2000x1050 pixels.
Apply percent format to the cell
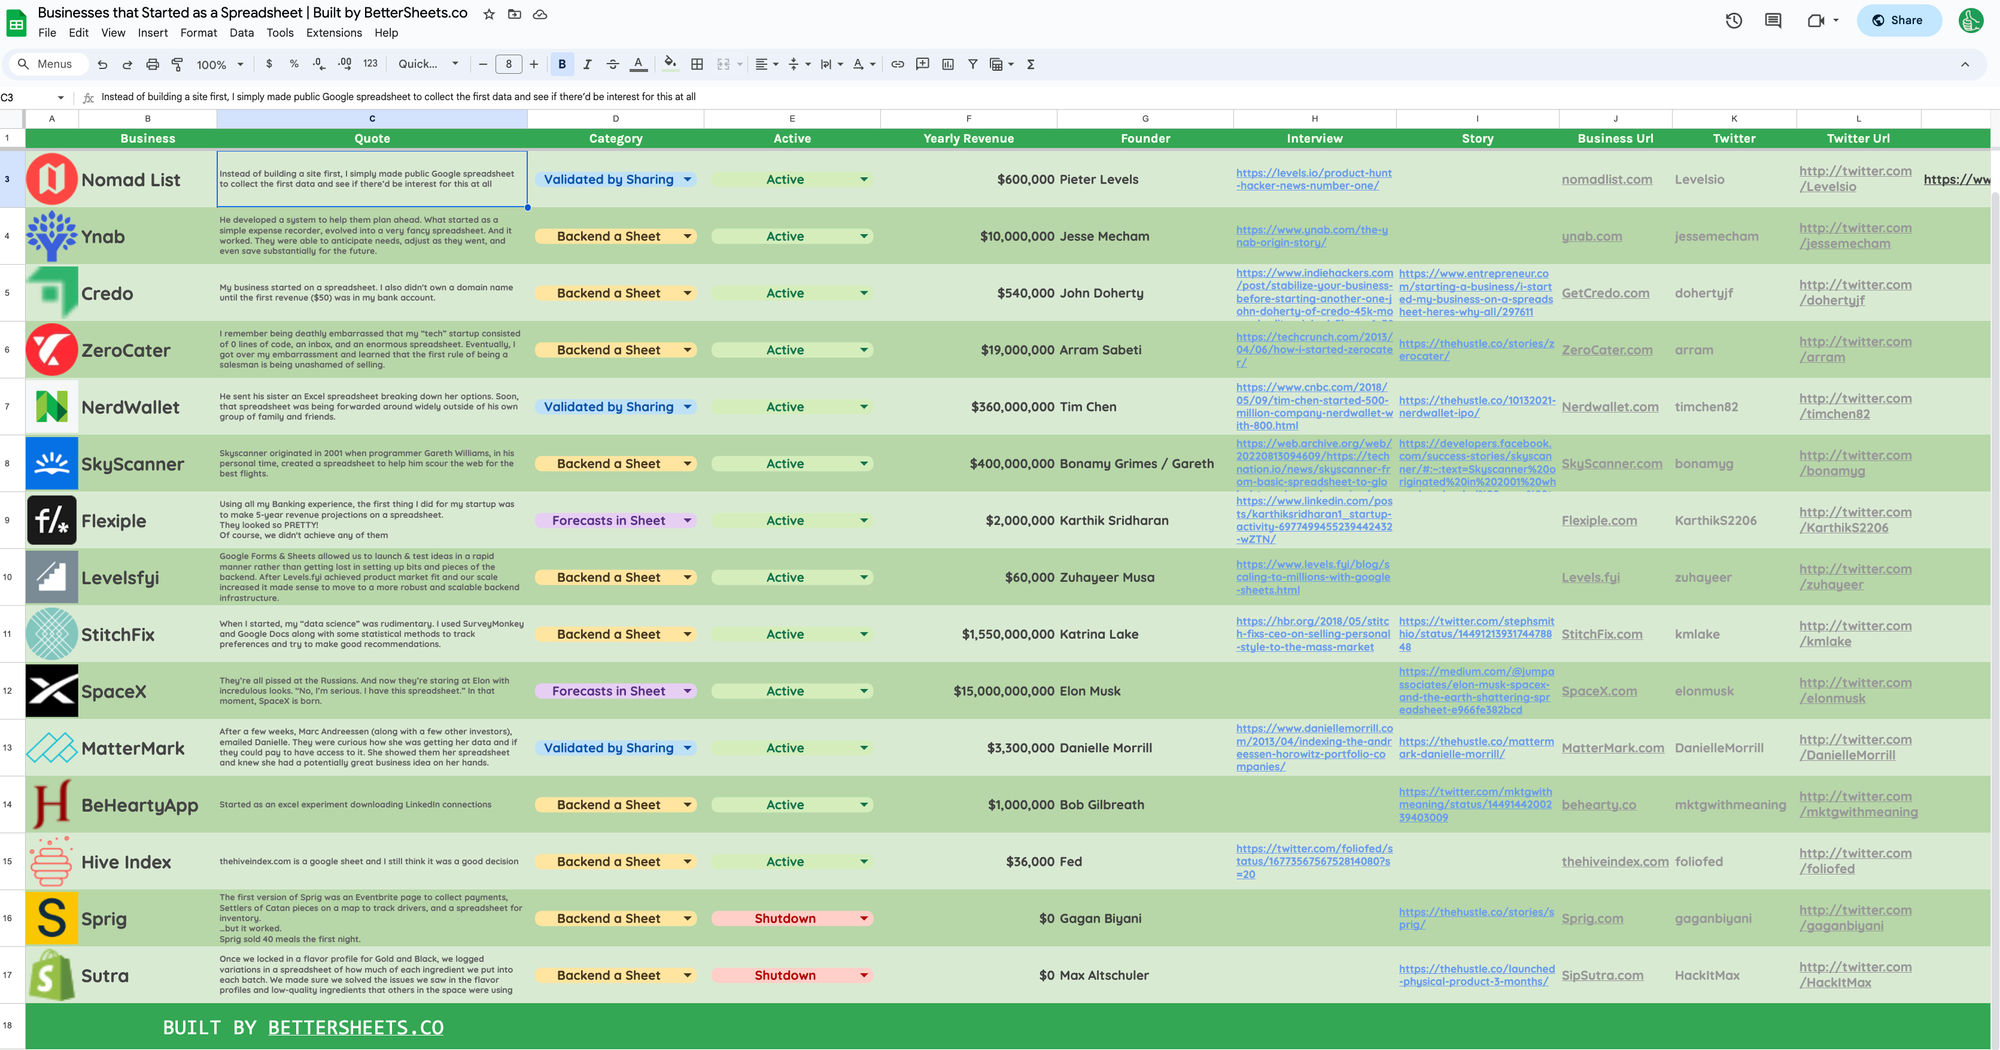click(x=294, y=64)
